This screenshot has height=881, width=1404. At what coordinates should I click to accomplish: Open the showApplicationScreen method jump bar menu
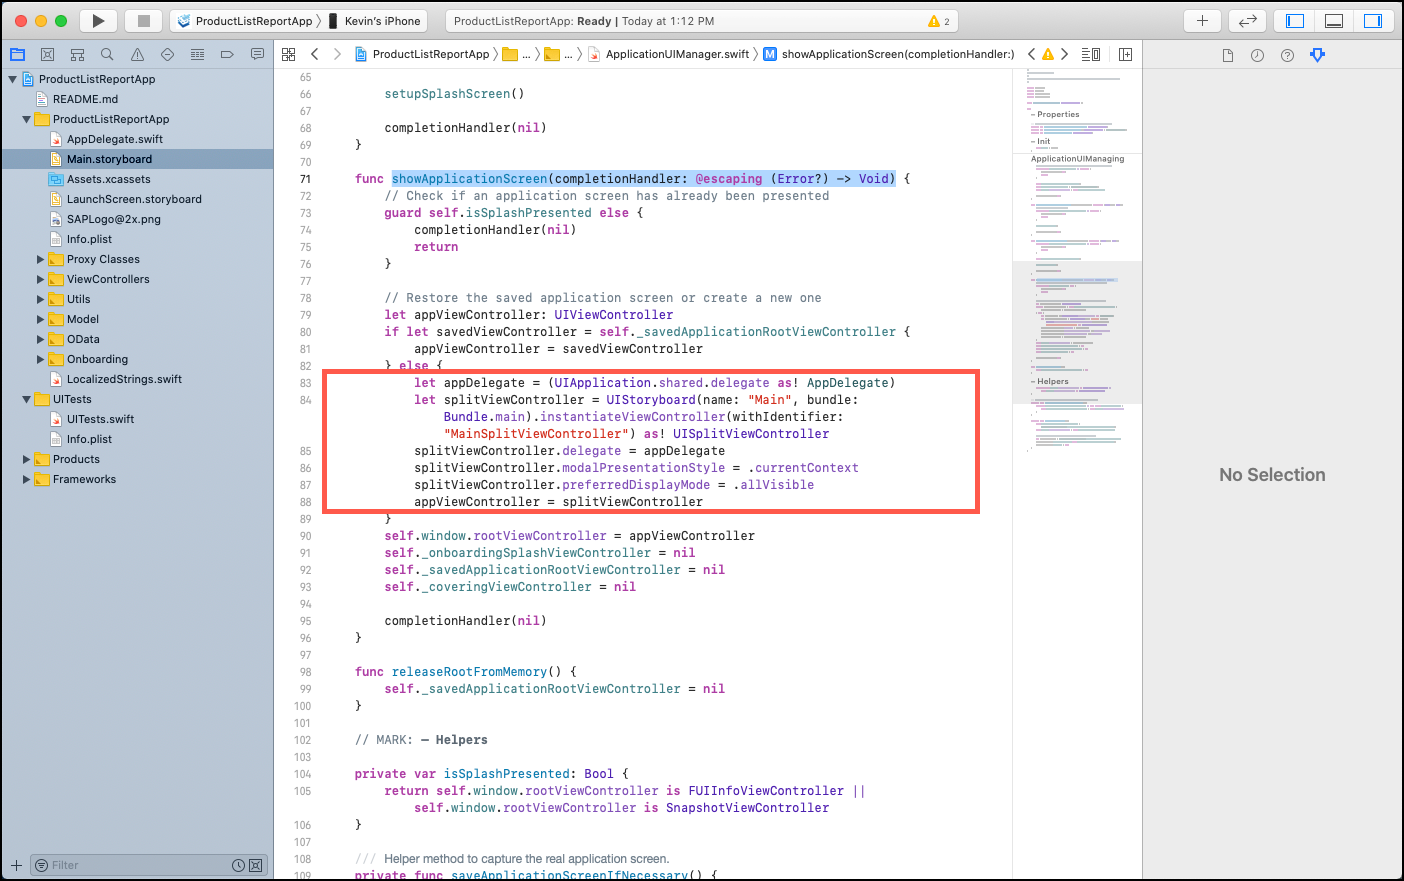[889, 54]
